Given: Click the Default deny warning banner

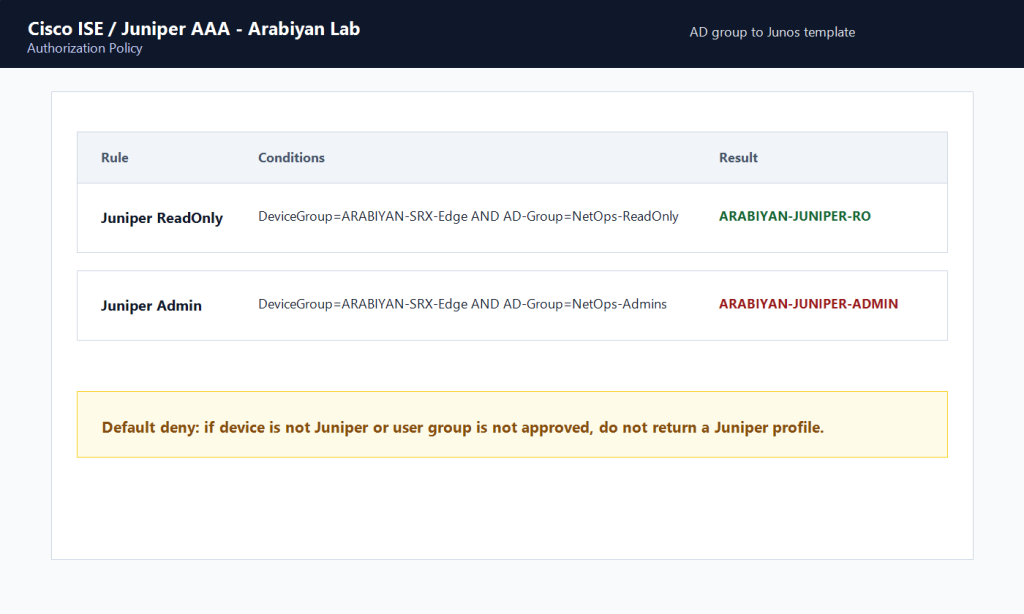Looking at the screenshot, I should 512,425.
